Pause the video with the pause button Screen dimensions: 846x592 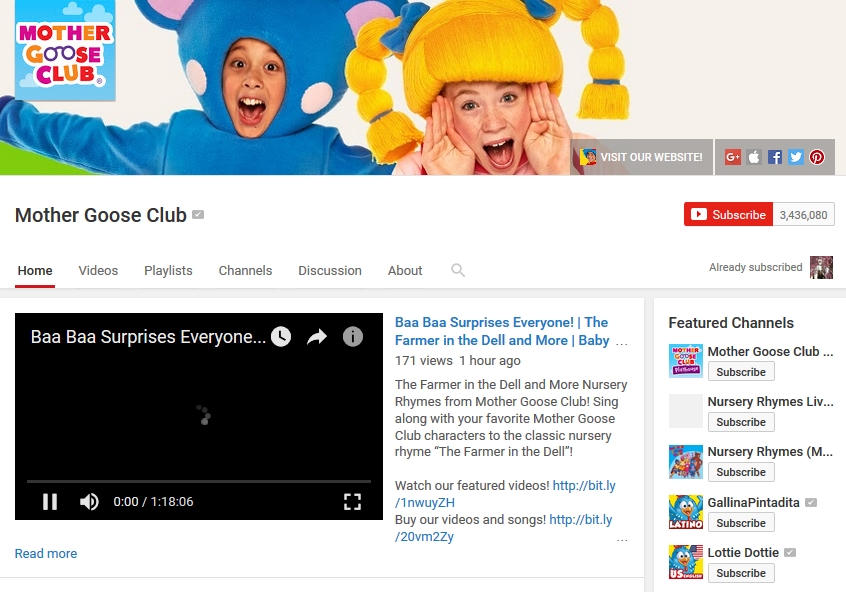coord(50,501)
